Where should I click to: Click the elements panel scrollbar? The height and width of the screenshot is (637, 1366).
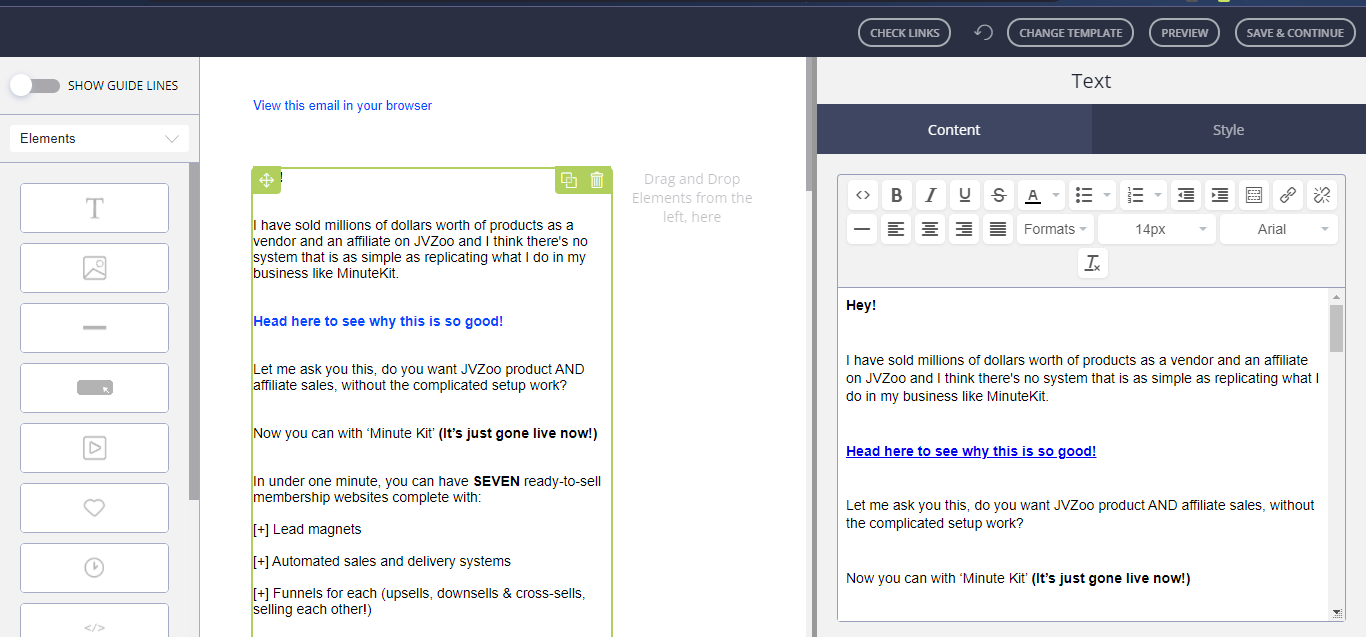coord(194,330)
